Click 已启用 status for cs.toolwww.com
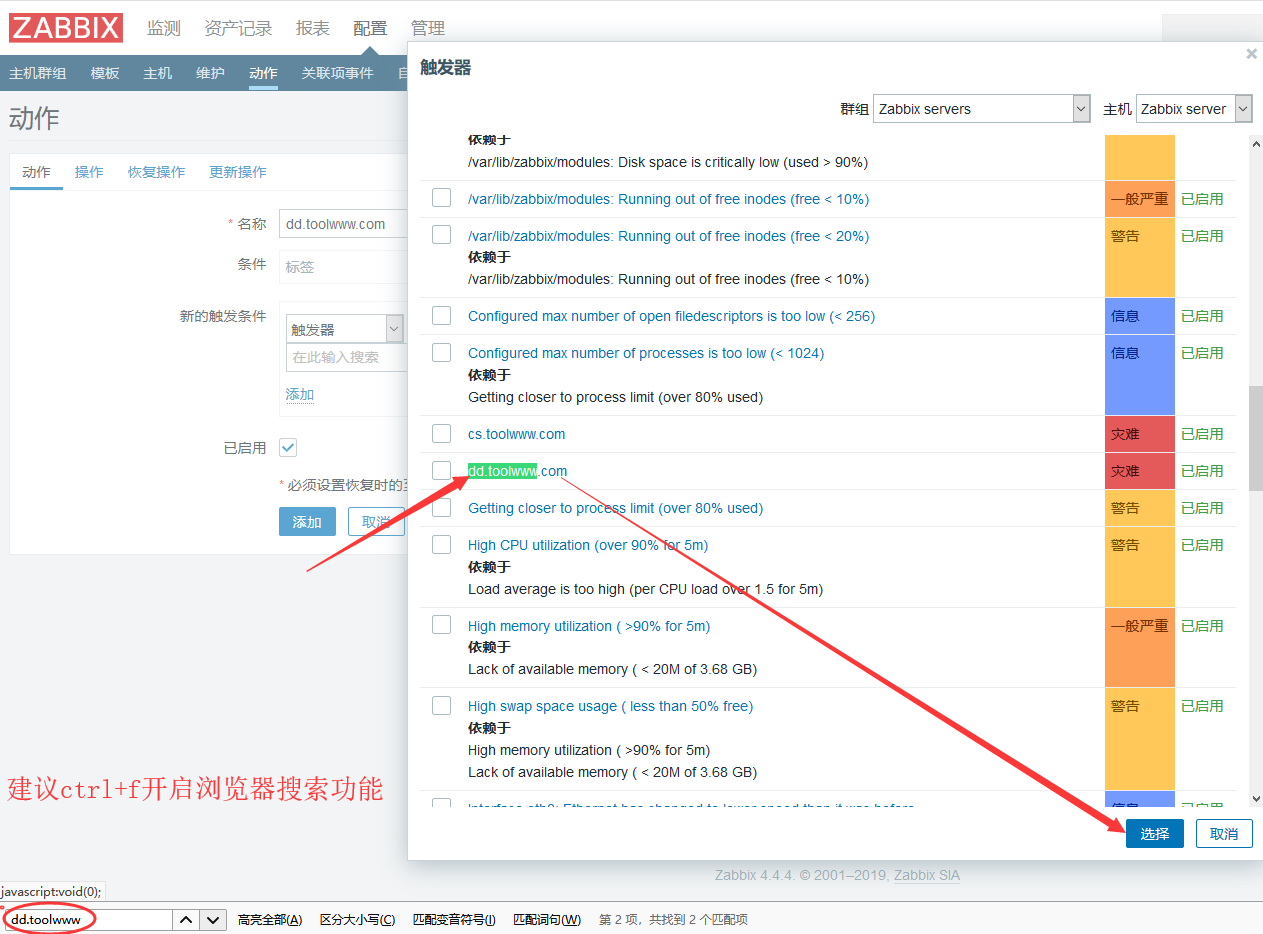The width and height of the screenshot is (1263, 934). coord(1202,434)
